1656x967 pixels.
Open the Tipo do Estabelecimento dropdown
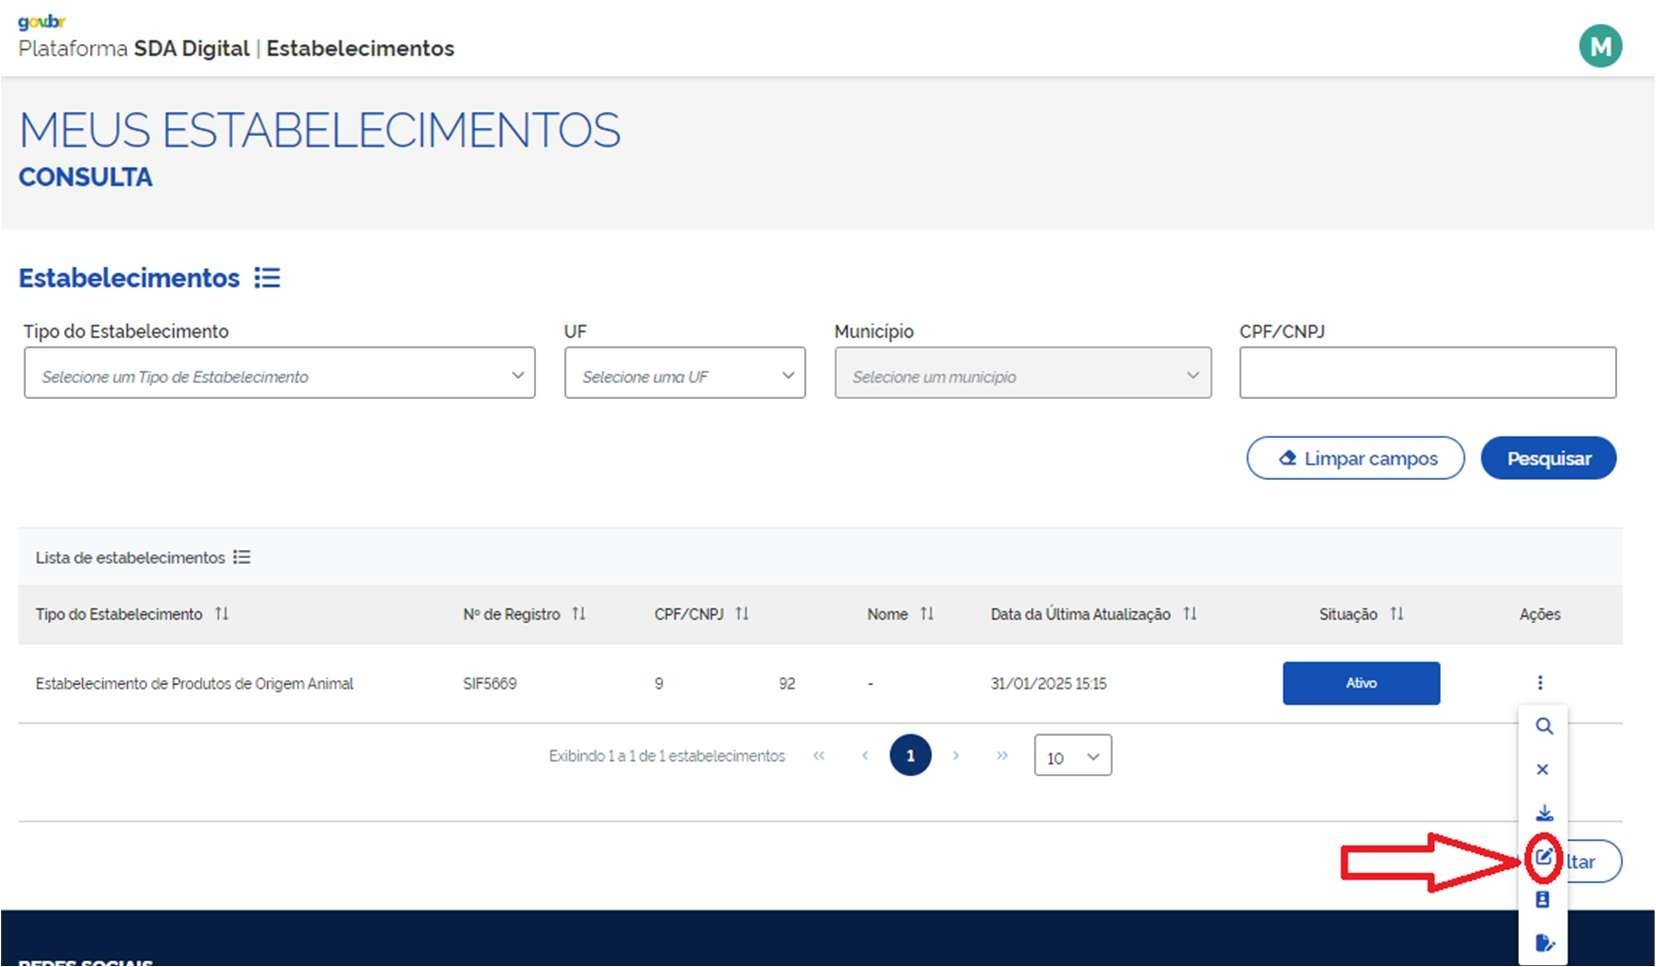click(x=279, y=374)
